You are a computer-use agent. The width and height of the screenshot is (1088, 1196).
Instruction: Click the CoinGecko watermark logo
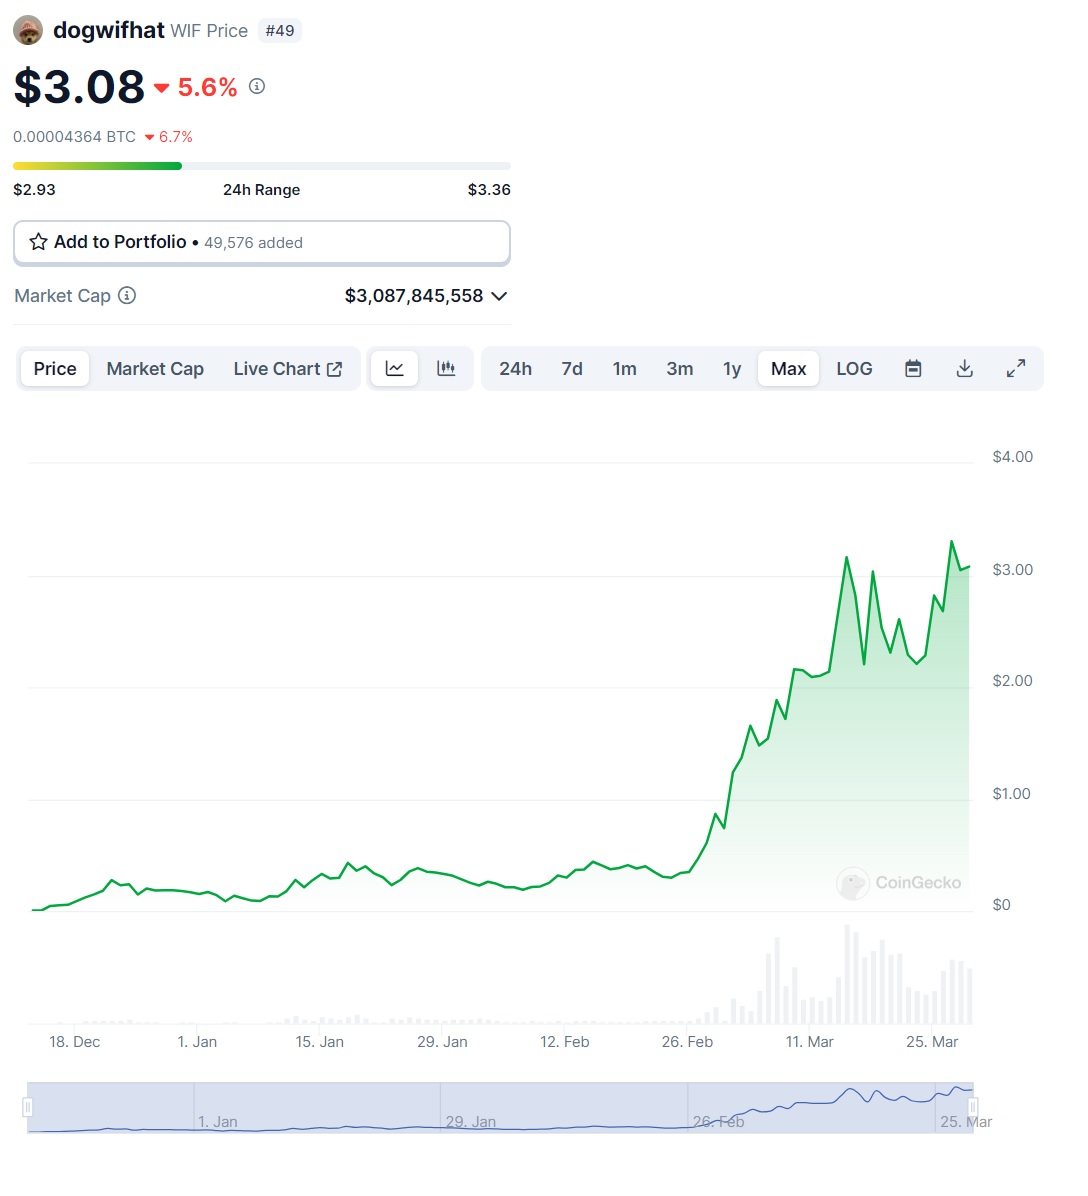click(x=853, y=883)
